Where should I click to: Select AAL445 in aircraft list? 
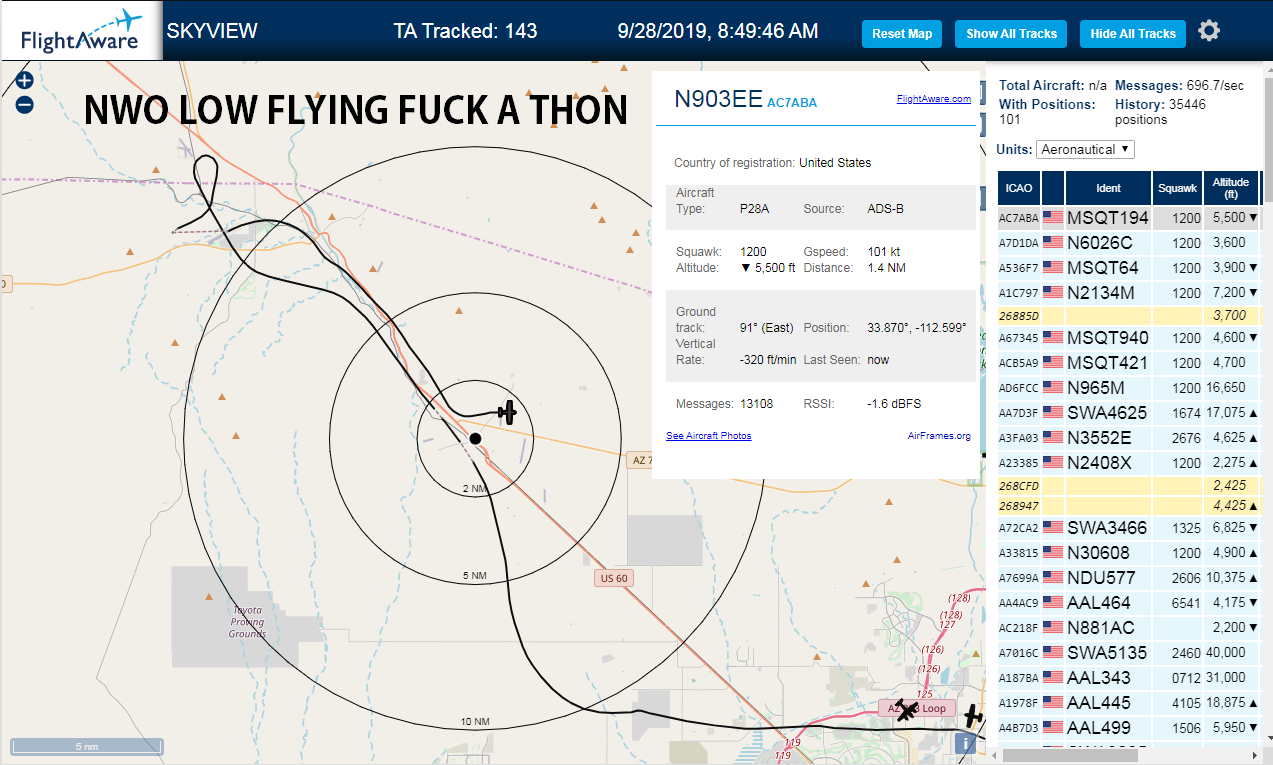pos(1128,702)
